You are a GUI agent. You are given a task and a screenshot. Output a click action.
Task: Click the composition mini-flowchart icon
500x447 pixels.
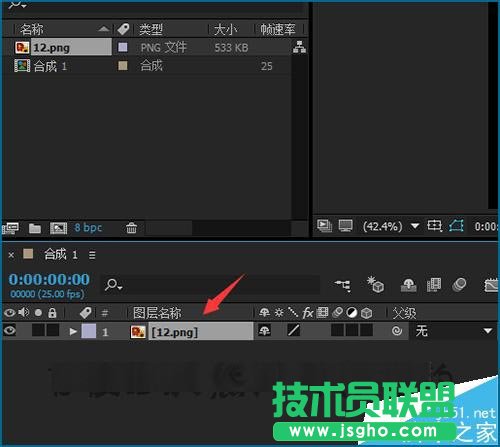[343, 285]
